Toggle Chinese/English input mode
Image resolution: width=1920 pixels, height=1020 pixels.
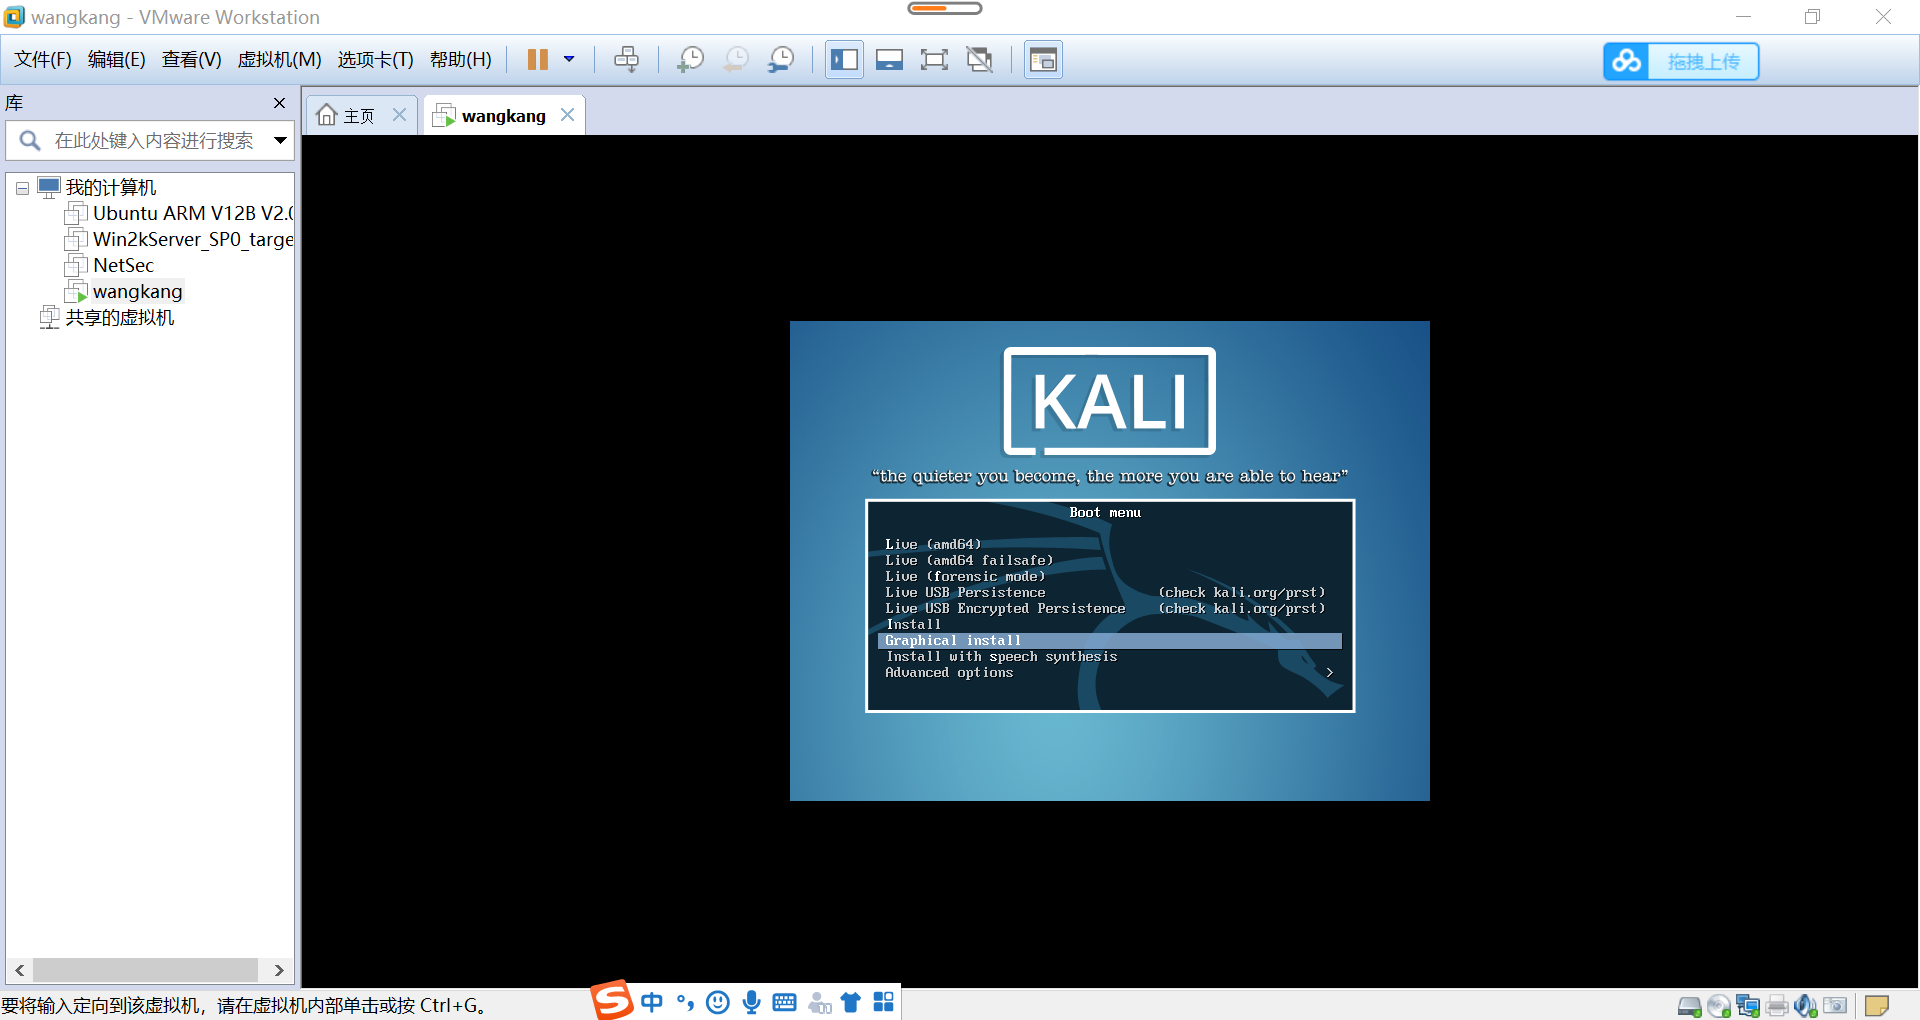click(x=652, y=1002)
